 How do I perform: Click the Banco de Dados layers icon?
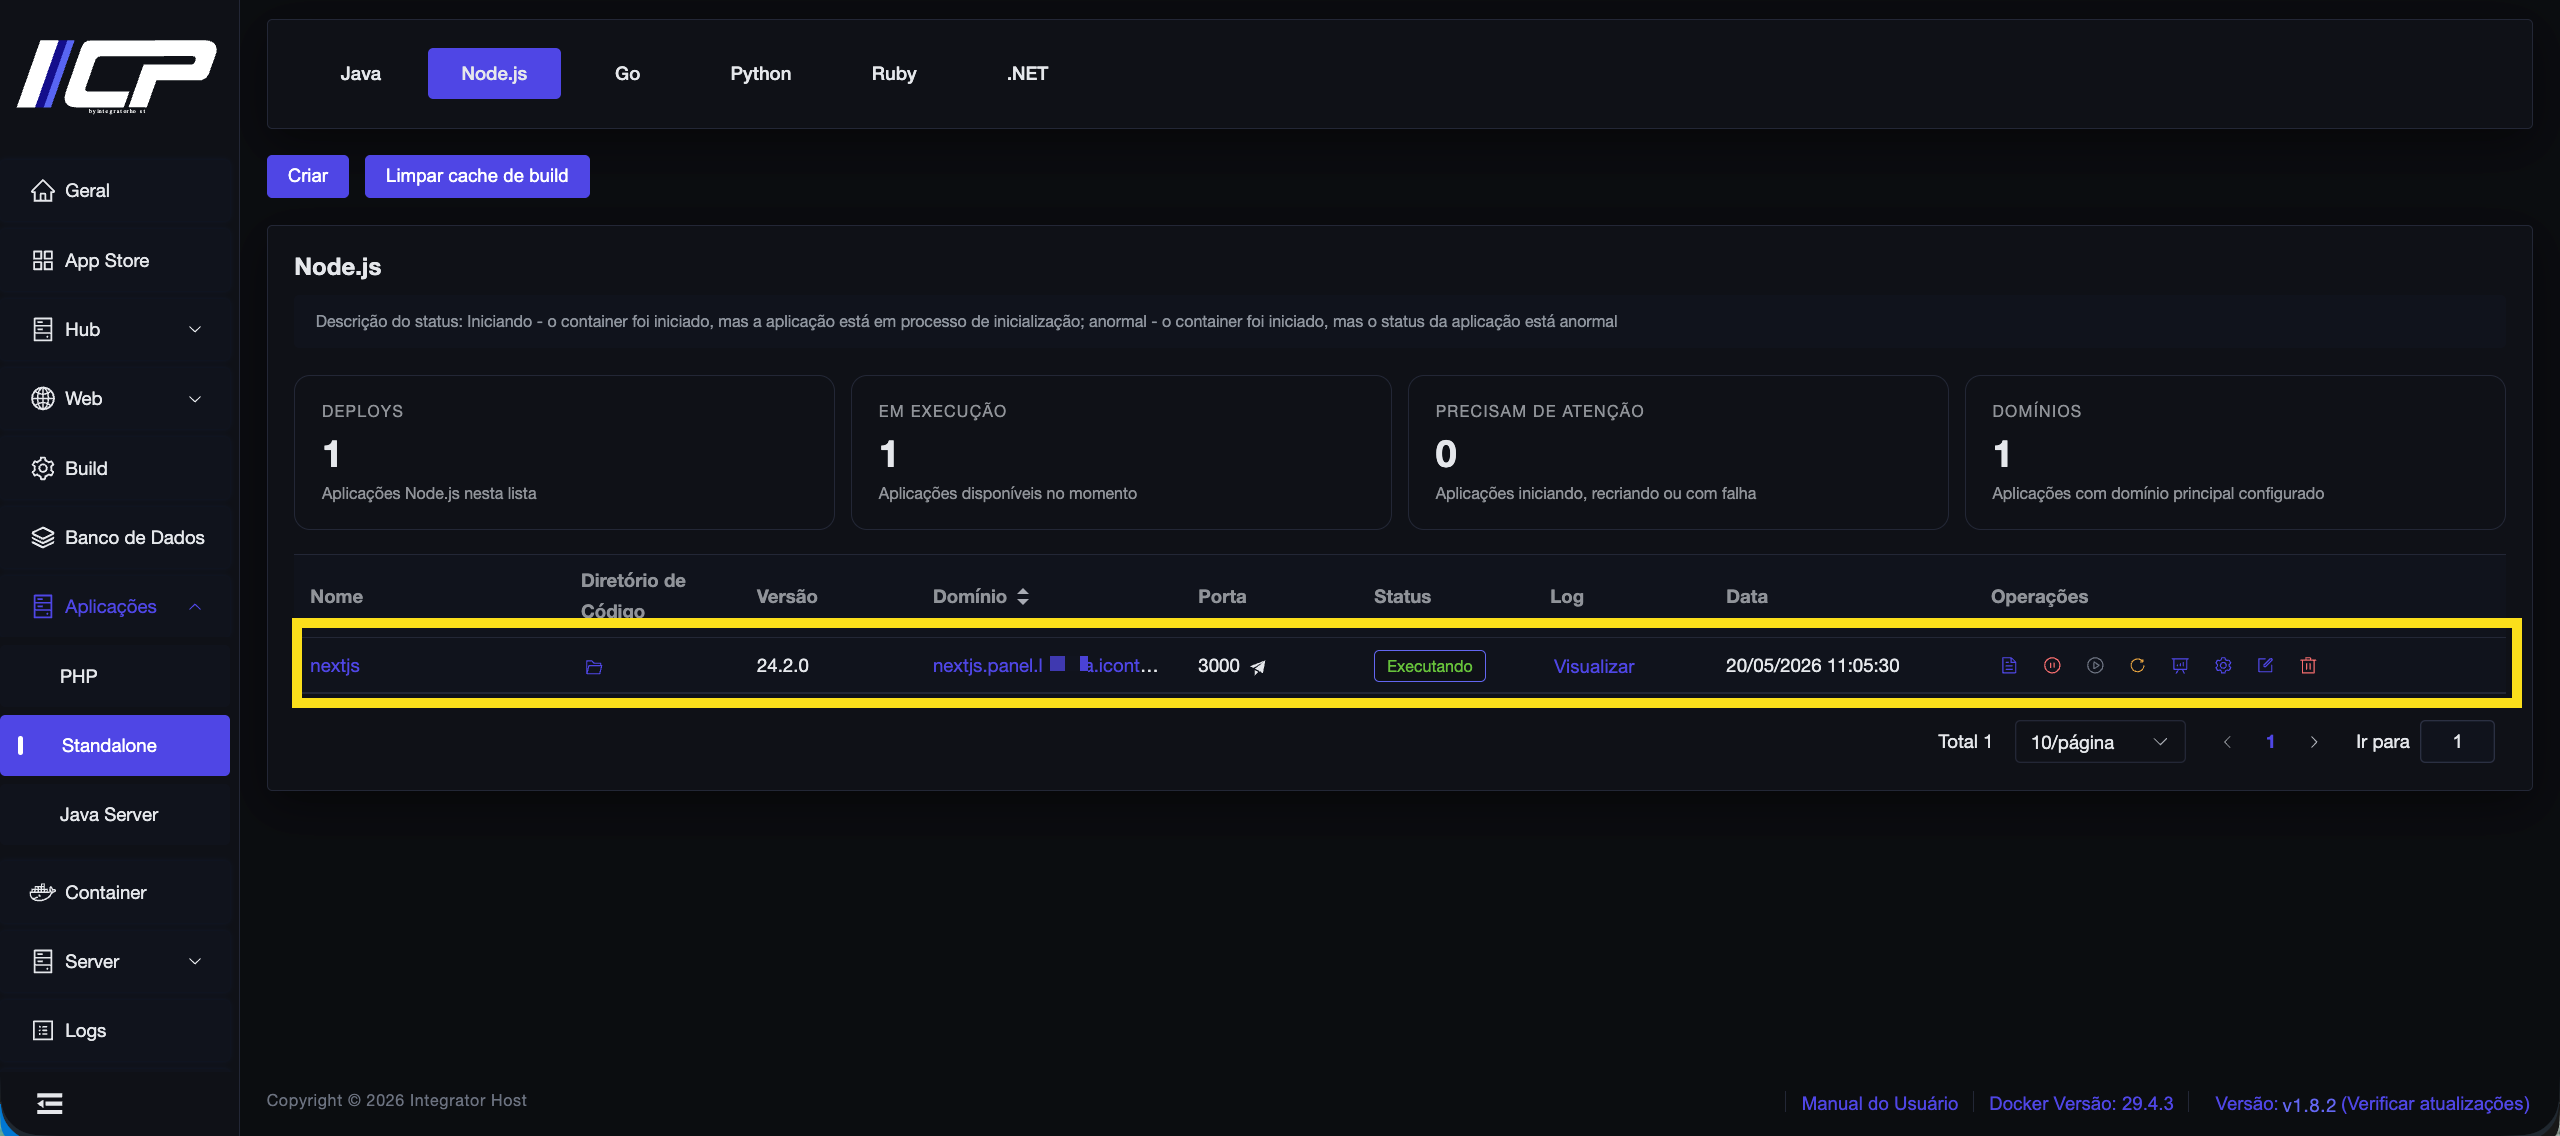[x=42, y=537]
